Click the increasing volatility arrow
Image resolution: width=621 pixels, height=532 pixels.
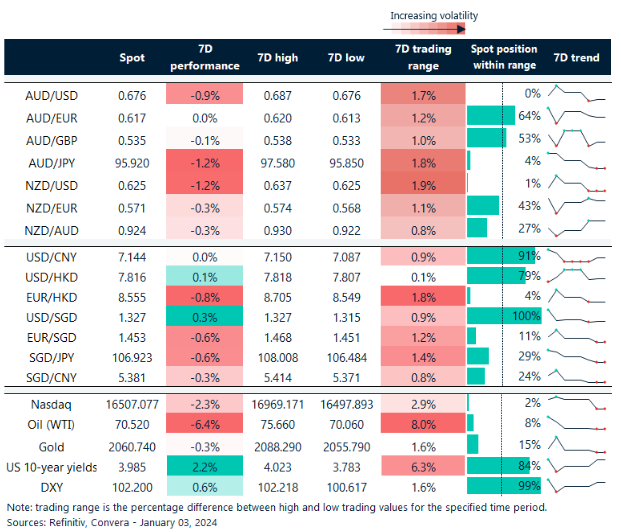(x=433, y=29)
